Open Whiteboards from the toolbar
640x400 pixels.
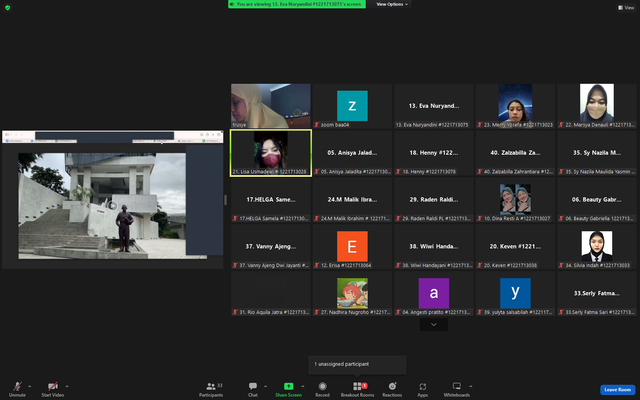pos(457,389)
